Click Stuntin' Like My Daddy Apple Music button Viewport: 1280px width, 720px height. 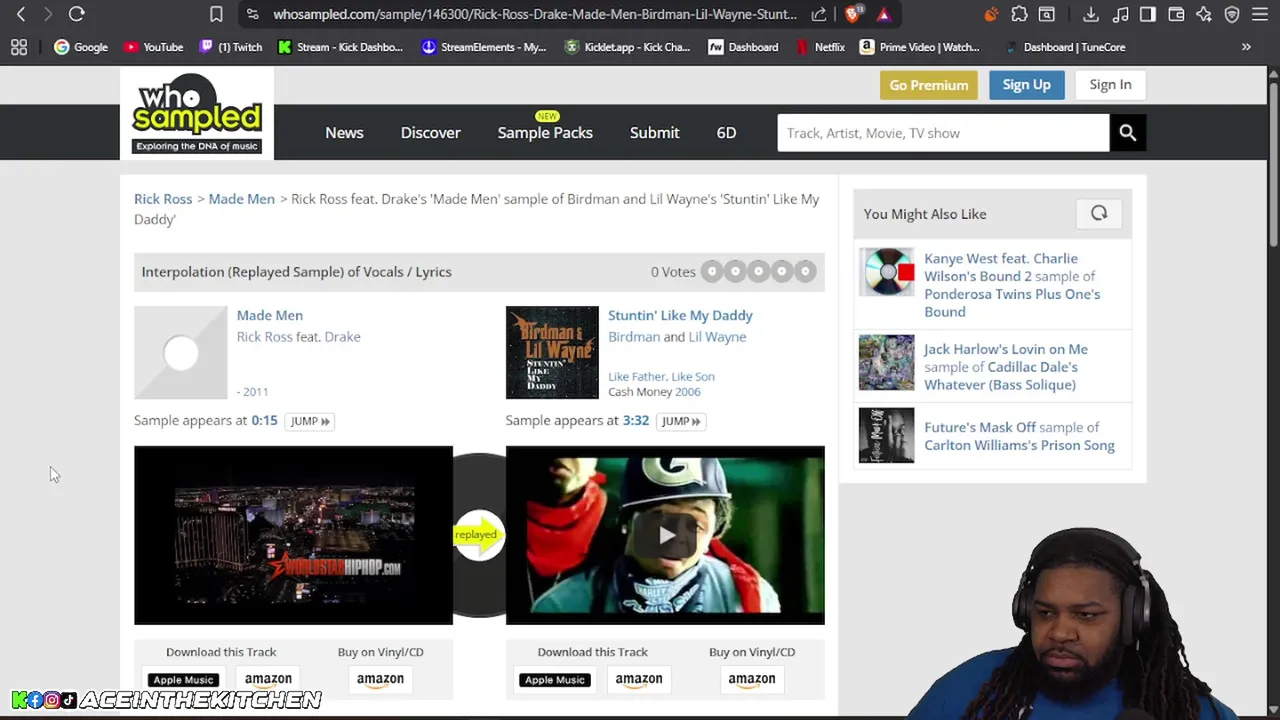[555, 680]
